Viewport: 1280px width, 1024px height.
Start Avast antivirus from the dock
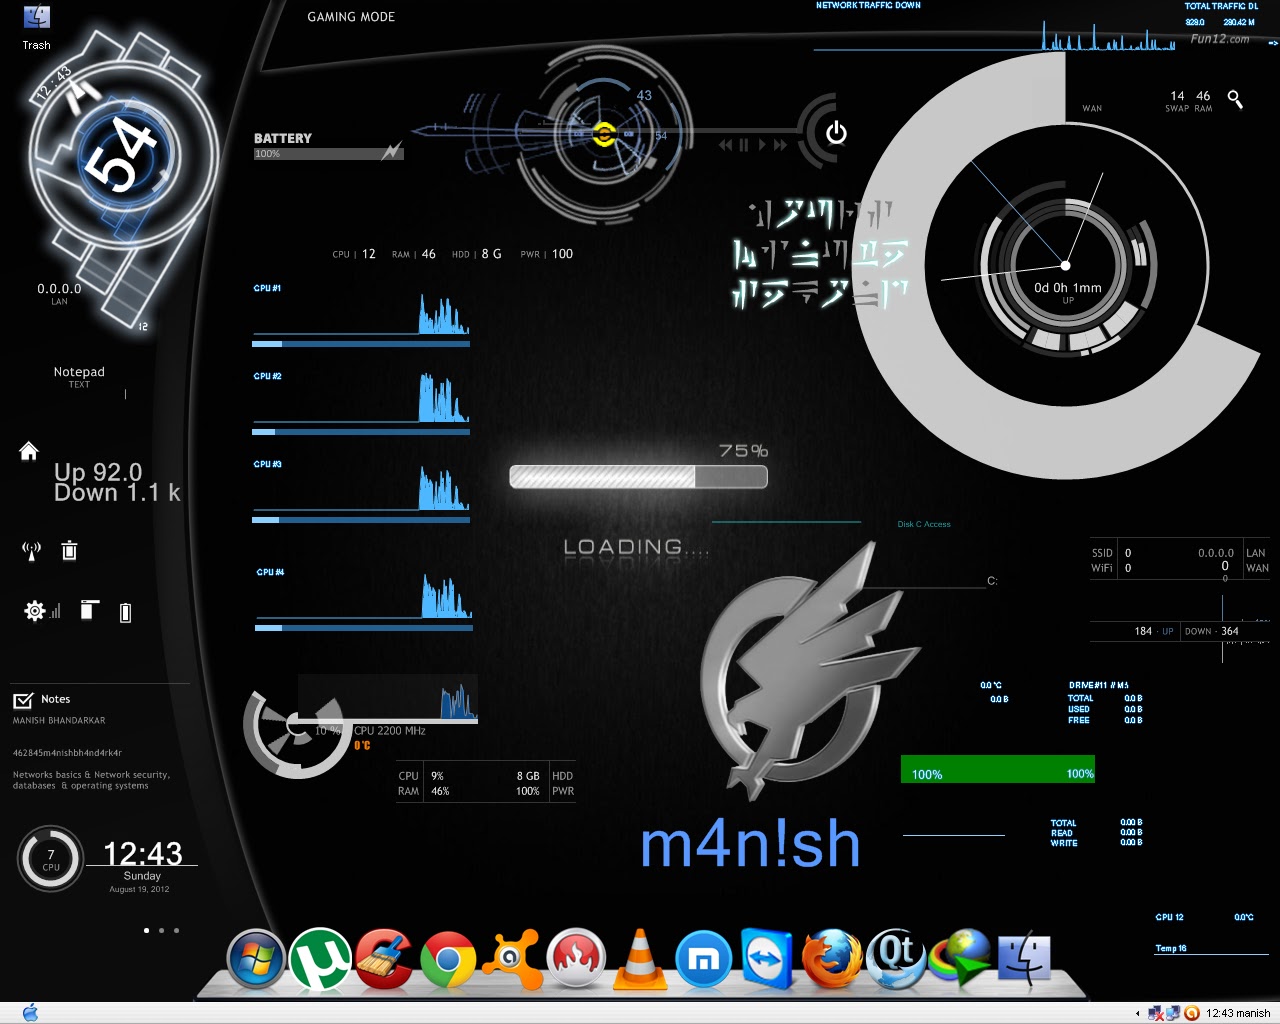(x=512, y=960)
